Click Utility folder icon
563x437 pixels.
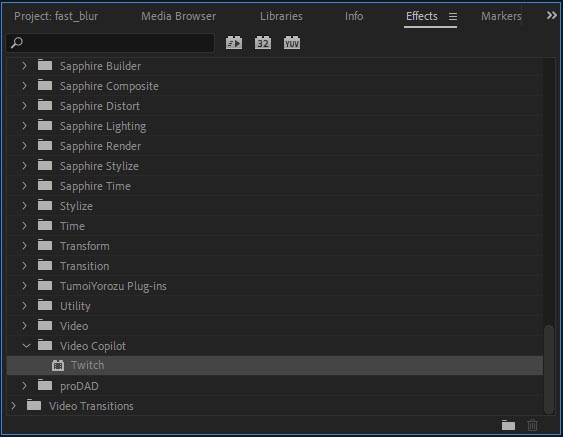(x=45, y=305)
